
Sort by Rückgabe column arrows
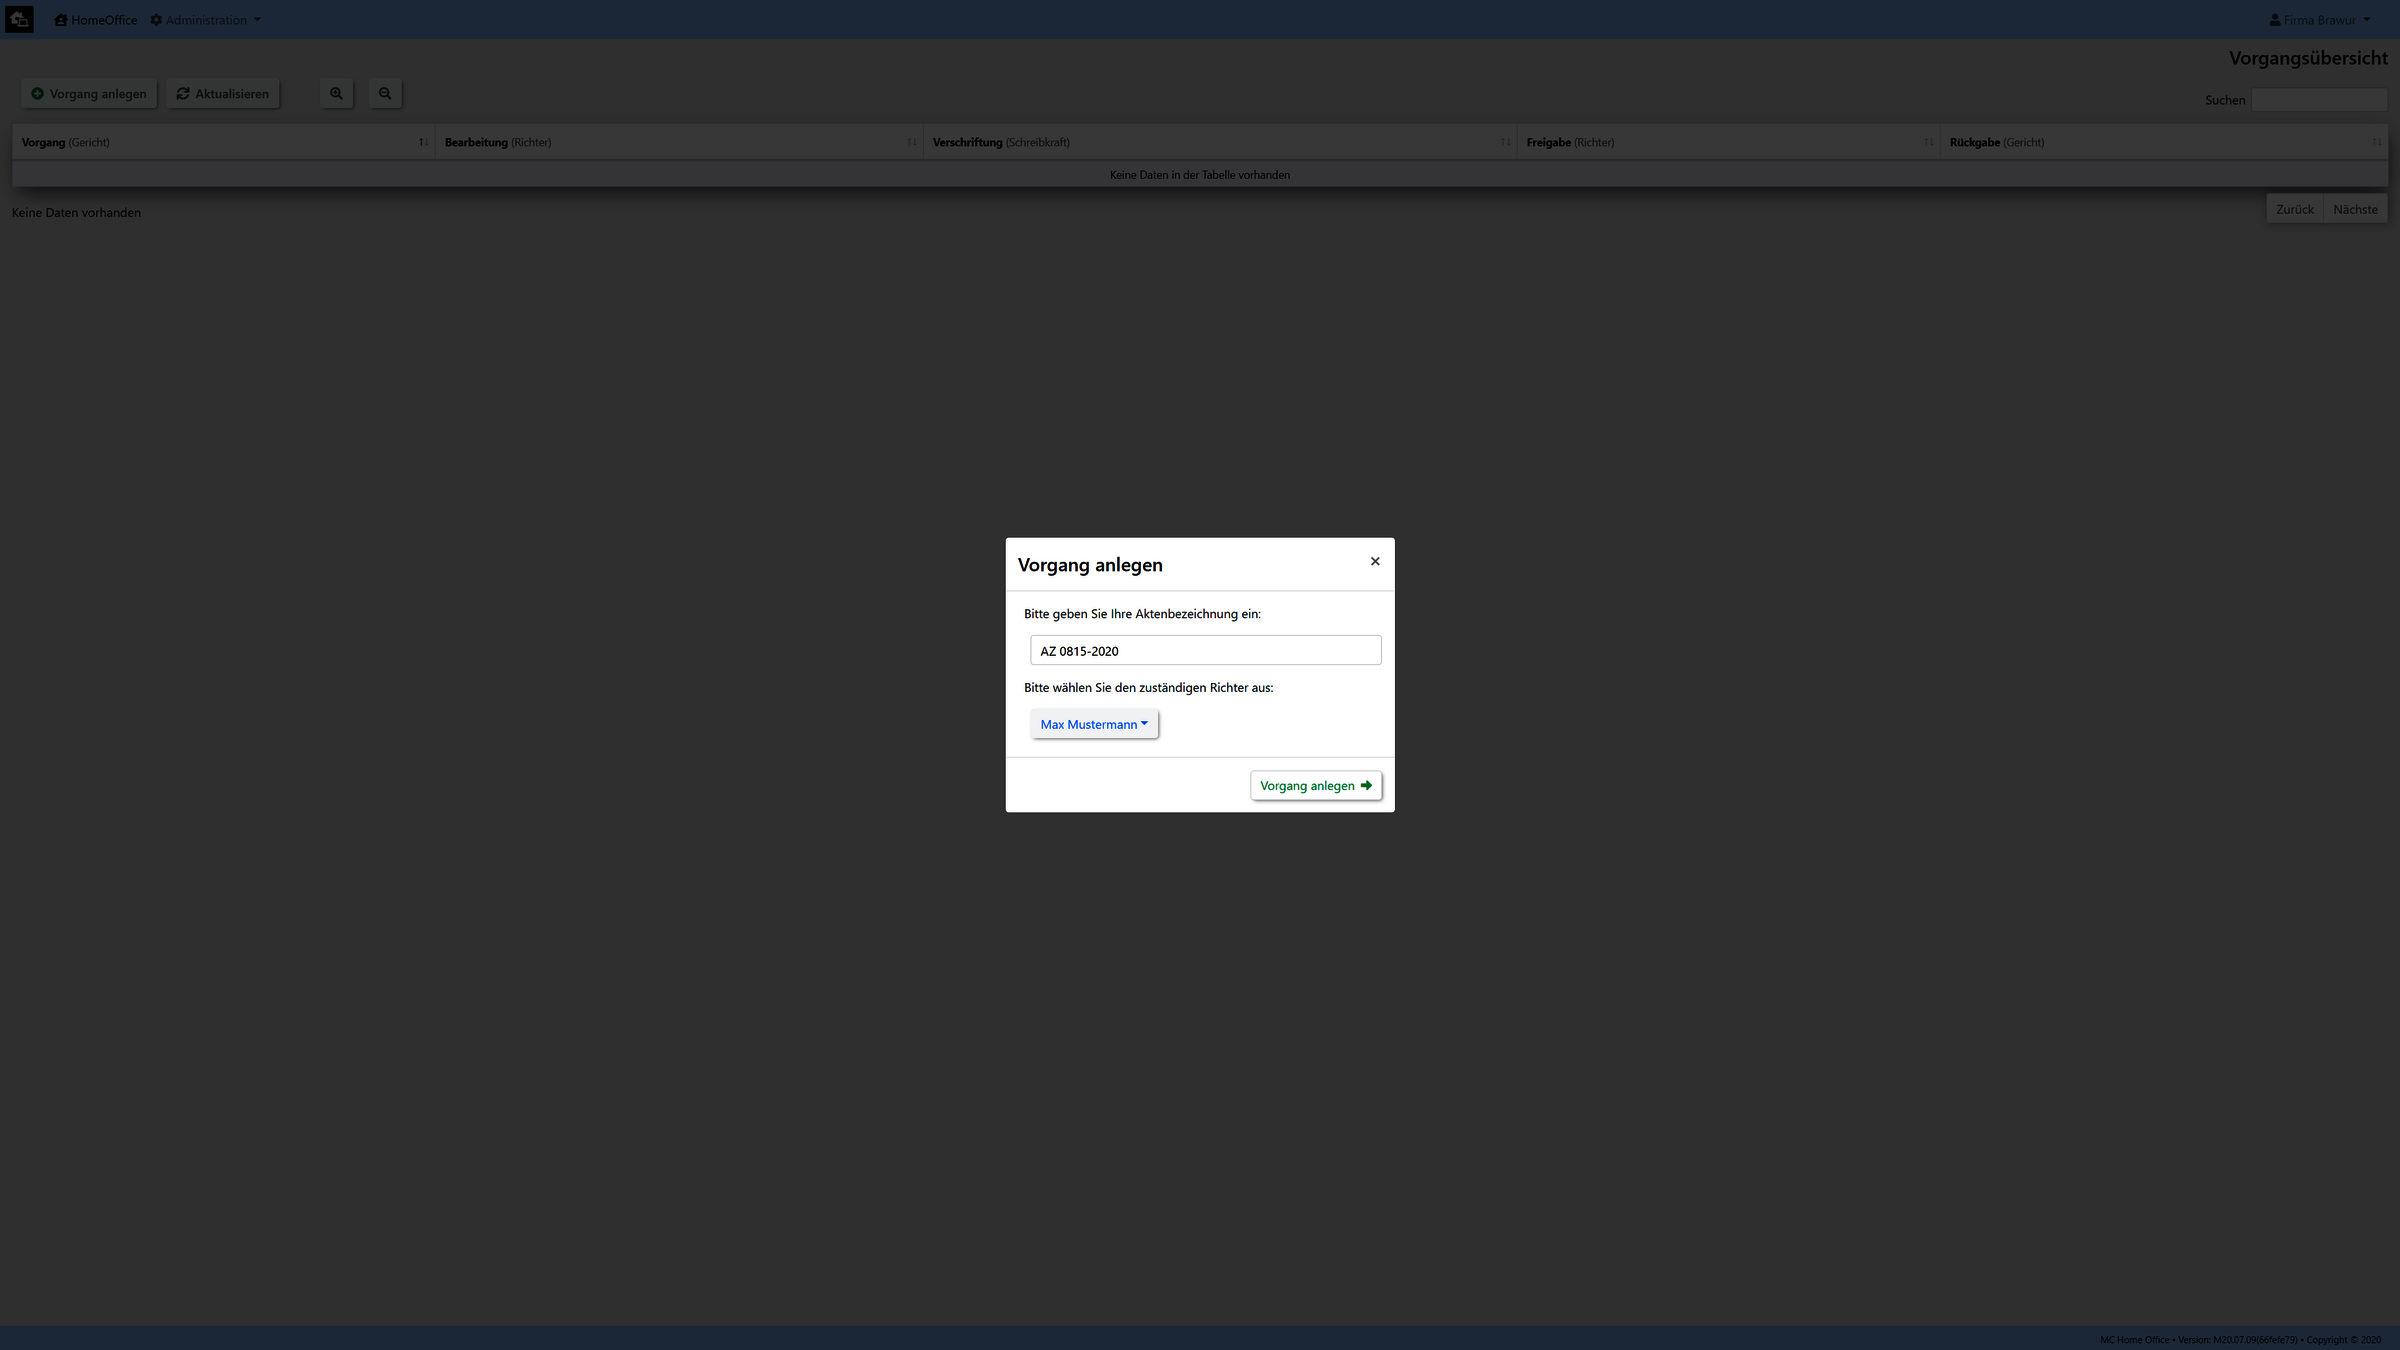(2376, 142)
